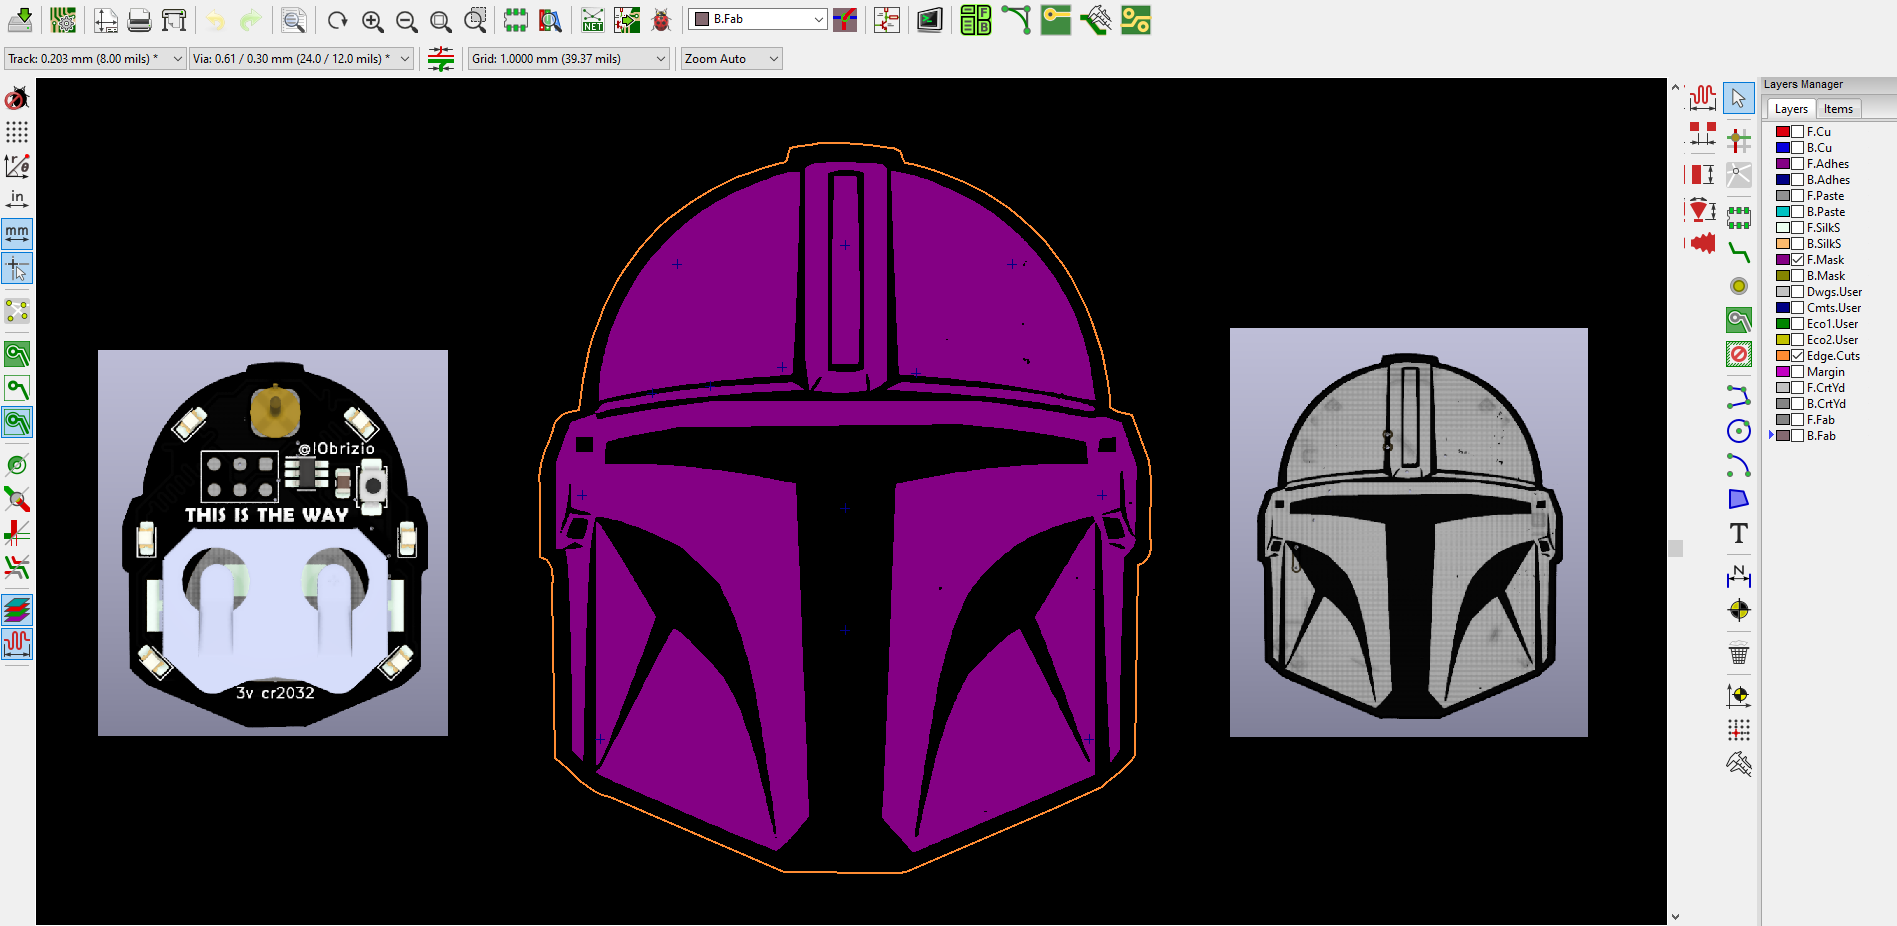1897x926 pixels.
Task: Enable F.Cu layer checkbox
Action: [x=1797, y=132]
